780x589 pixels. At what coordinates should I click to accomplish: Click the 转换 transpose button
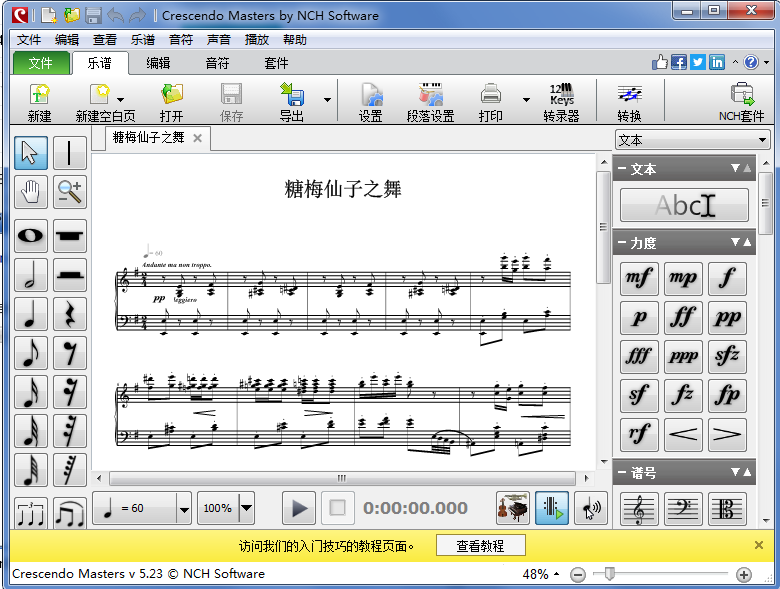[629, 102]
